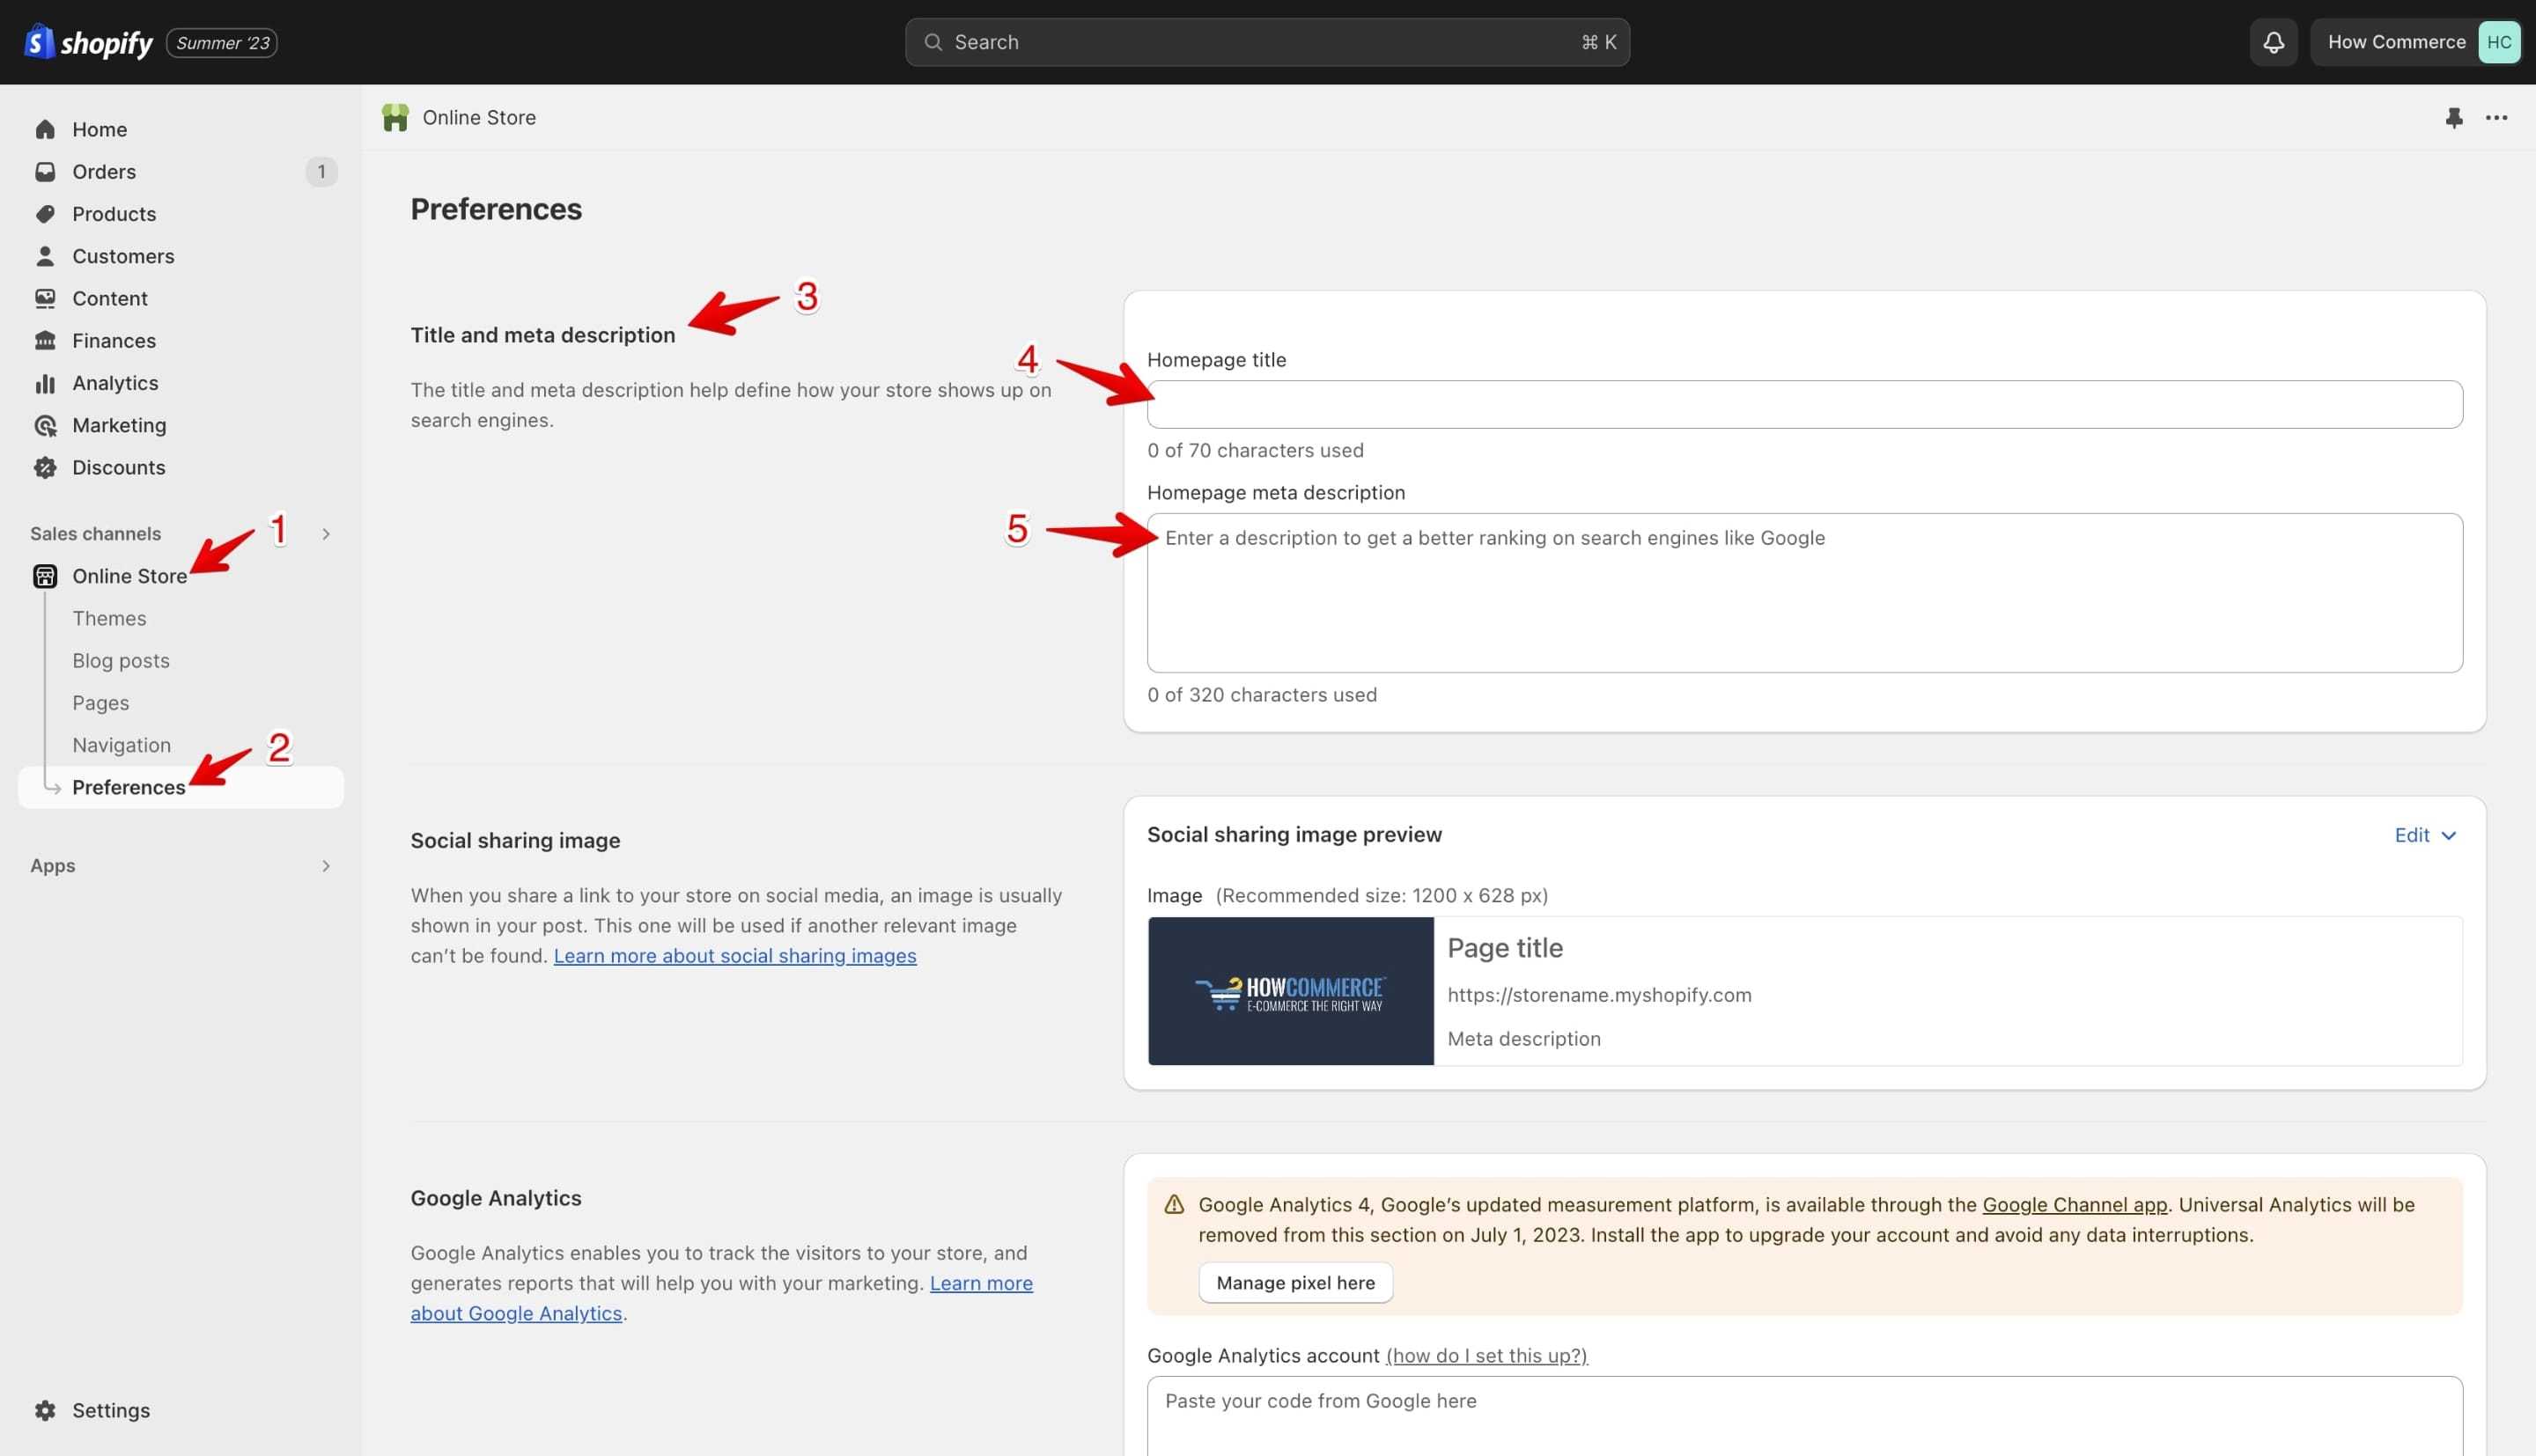
Task: Click the Google Analytics code field
Action: point(1804,1416)
